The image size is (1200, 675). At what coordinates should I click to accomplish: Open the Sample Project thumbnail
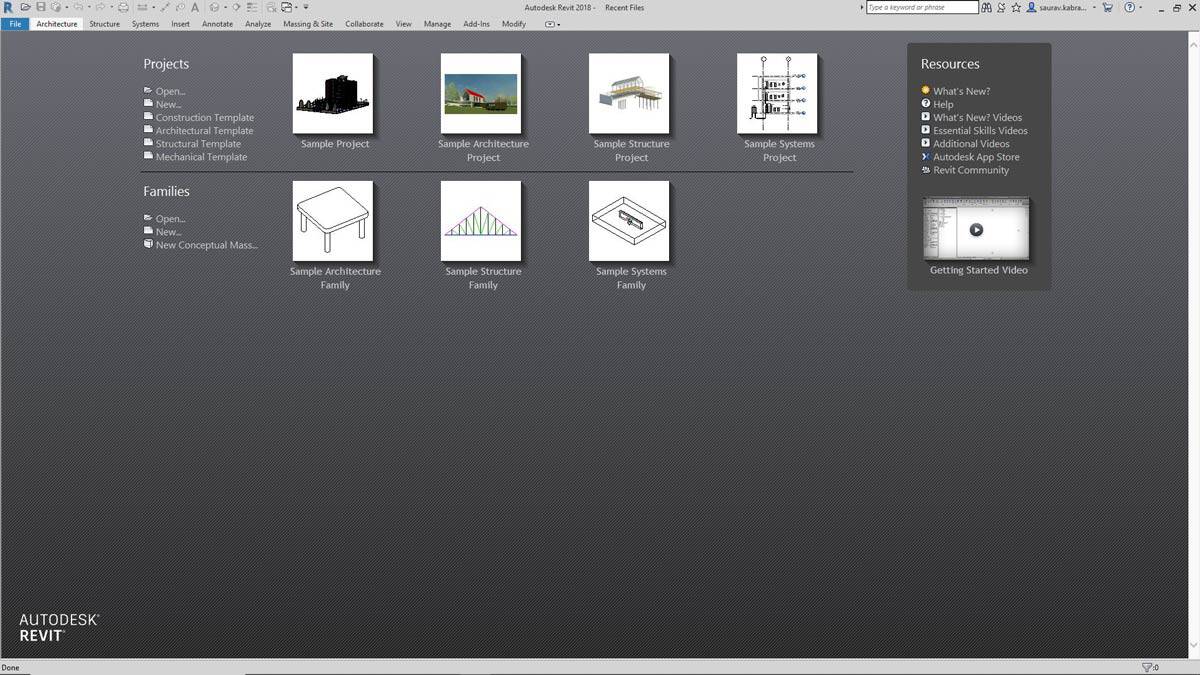(x=333, y=93)
